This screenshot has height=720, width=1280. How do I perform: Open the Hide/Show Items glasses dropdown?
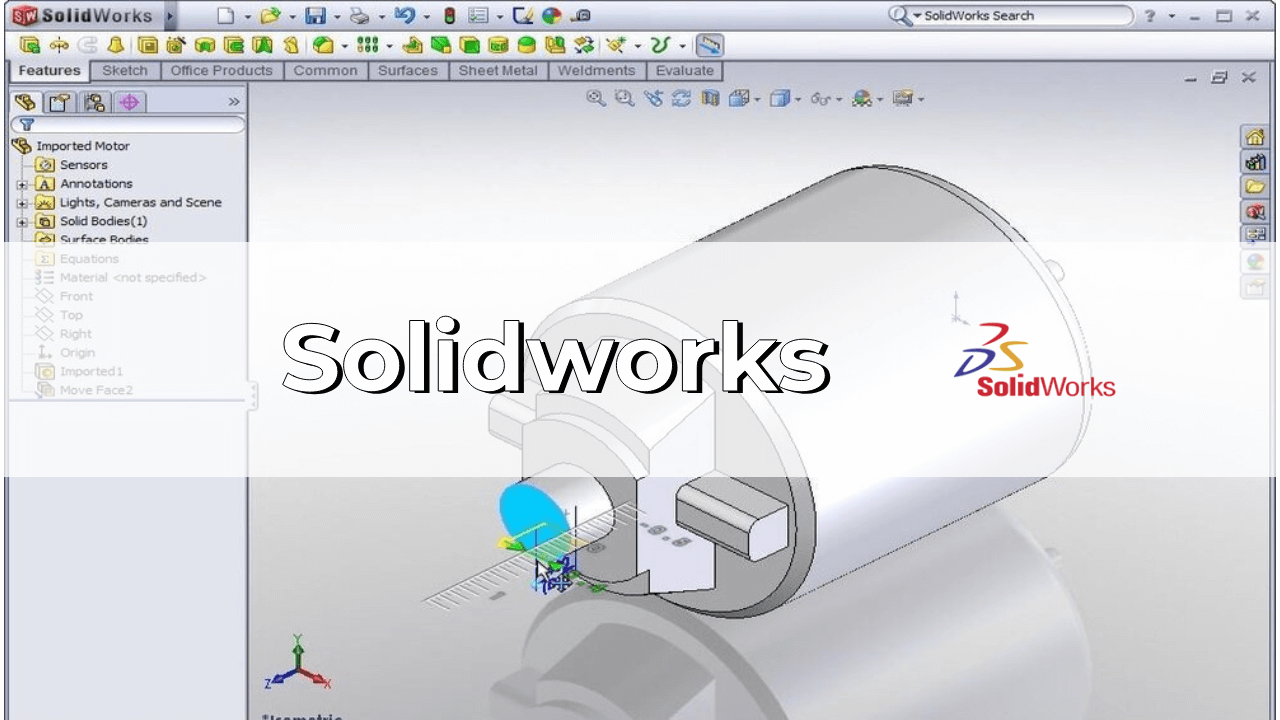839,99
